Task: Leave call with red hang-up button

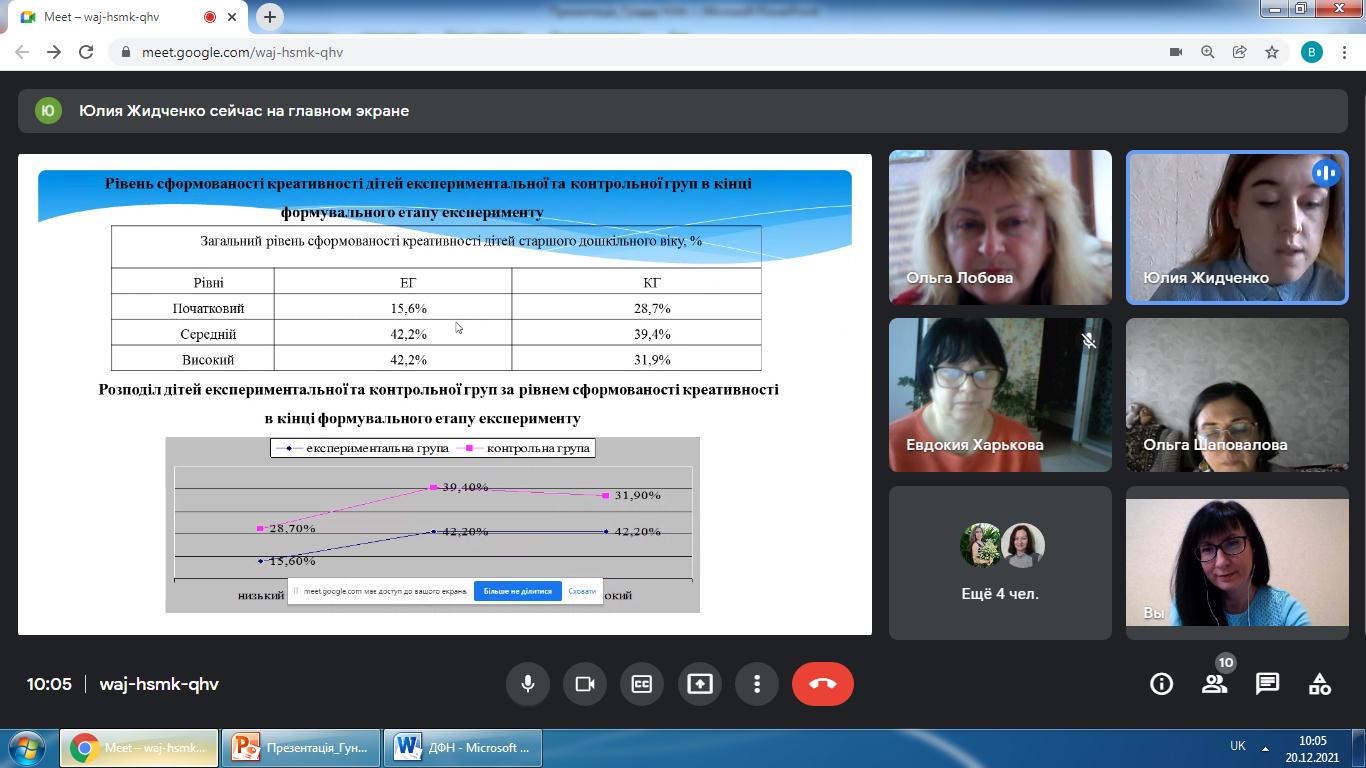Action: 823,684
